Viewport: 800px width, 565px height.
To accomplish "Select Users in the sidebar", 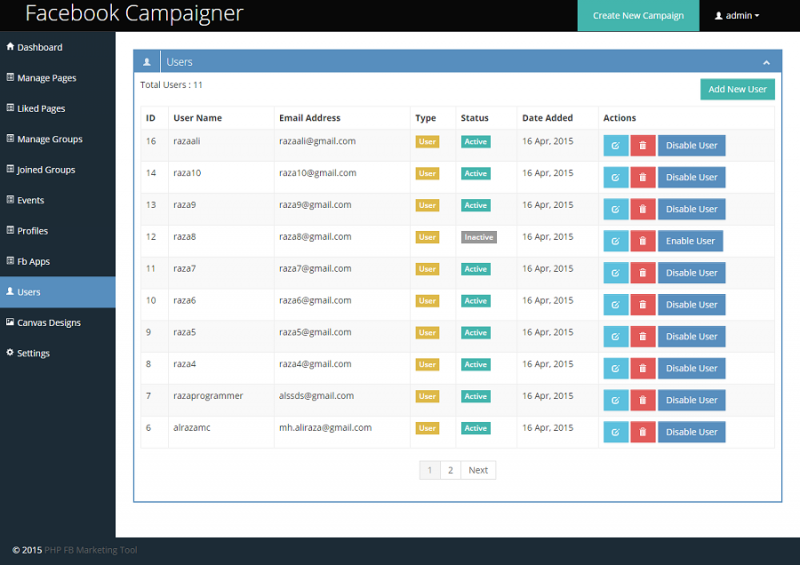I will click(58, 292).
